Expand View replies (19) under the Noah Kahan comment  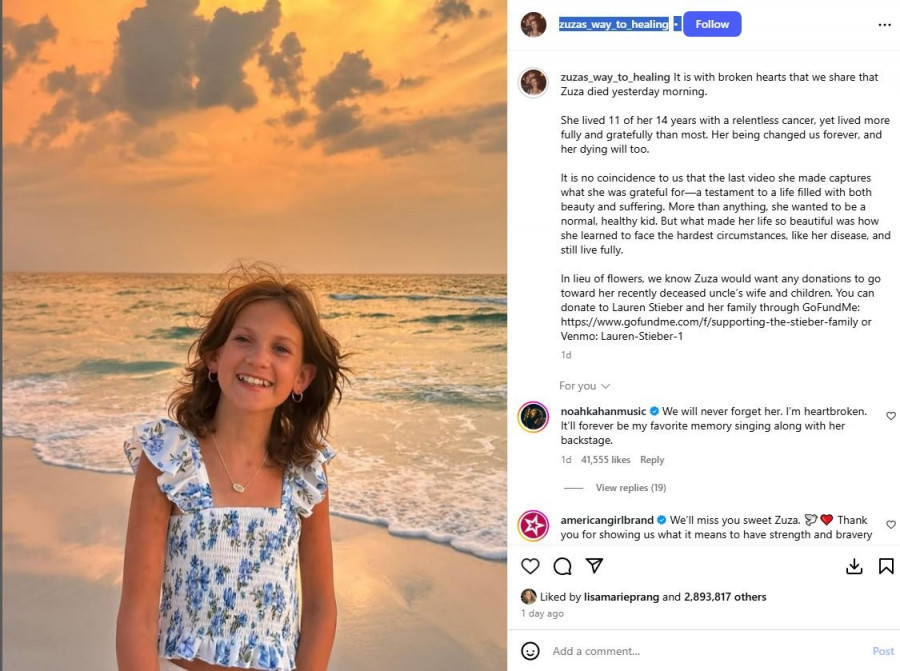coord(630,488)
